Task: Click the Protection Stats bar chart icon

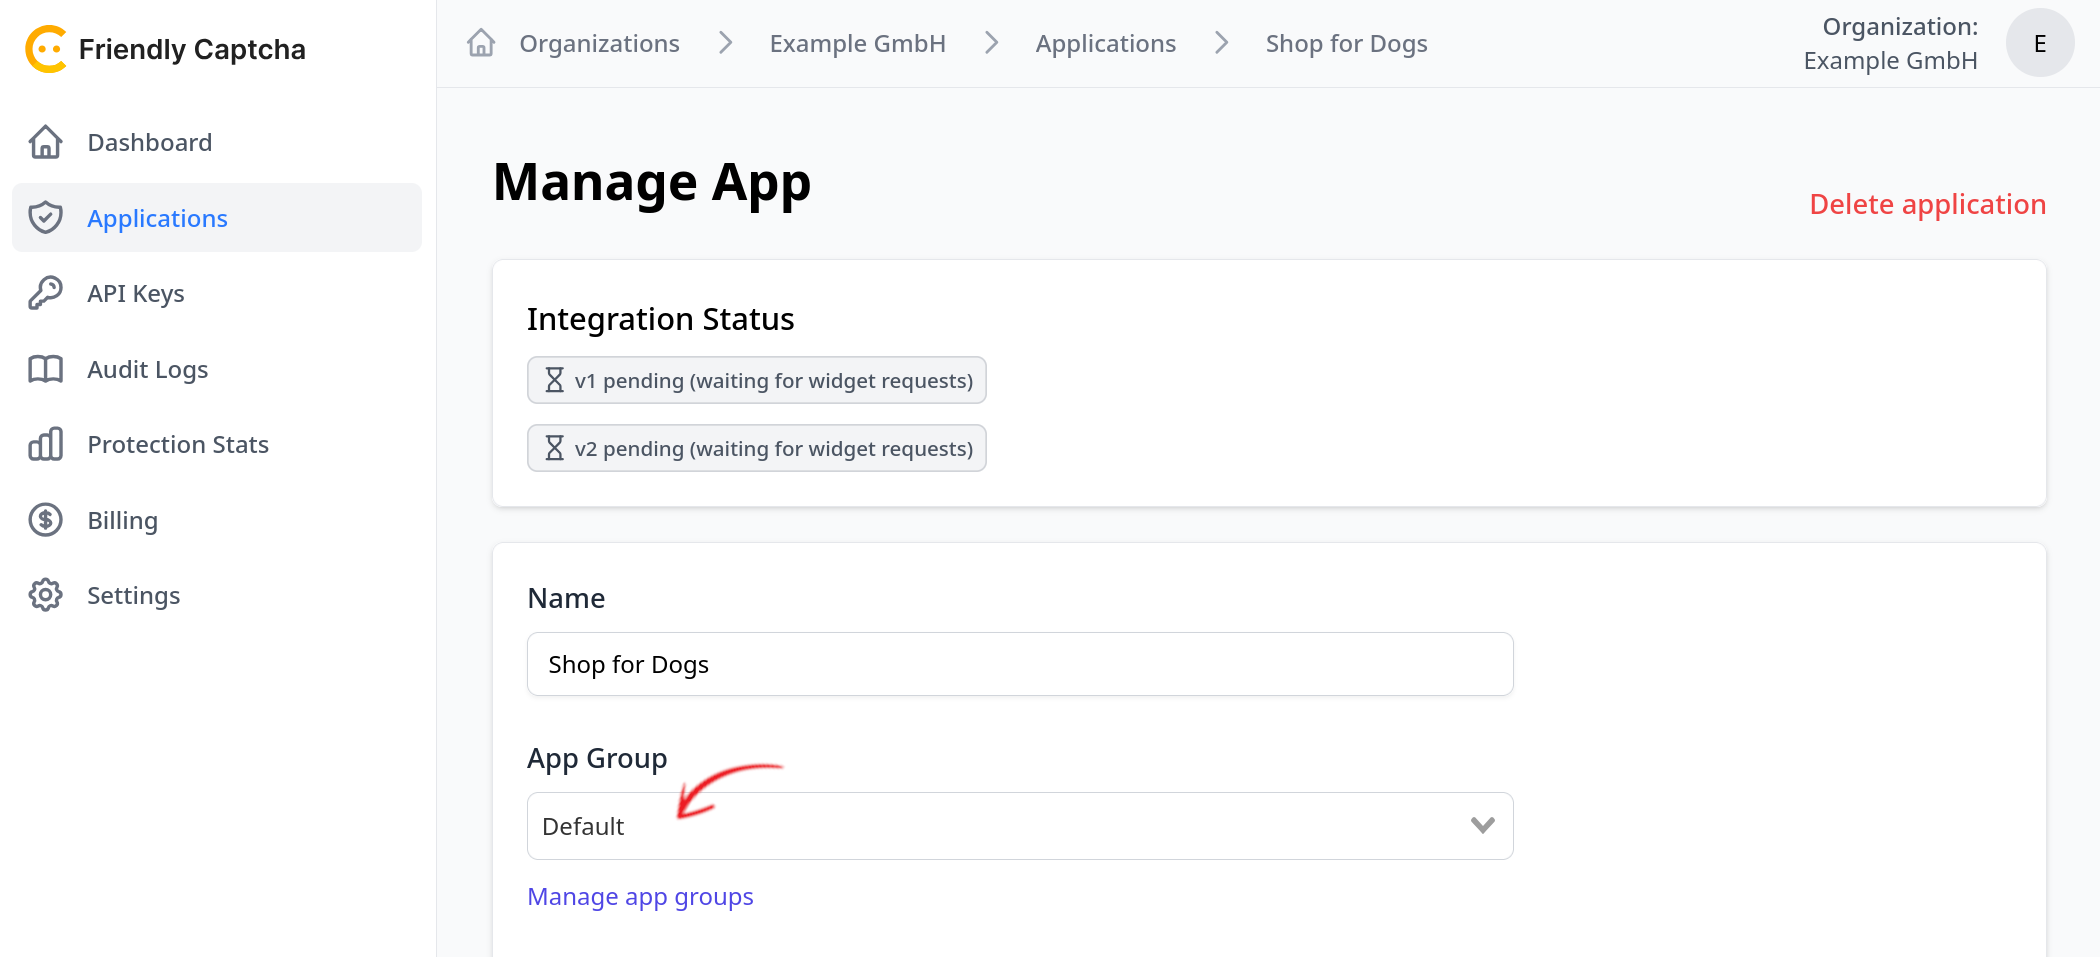Action: pyautogui.click(x=46, y=444)
